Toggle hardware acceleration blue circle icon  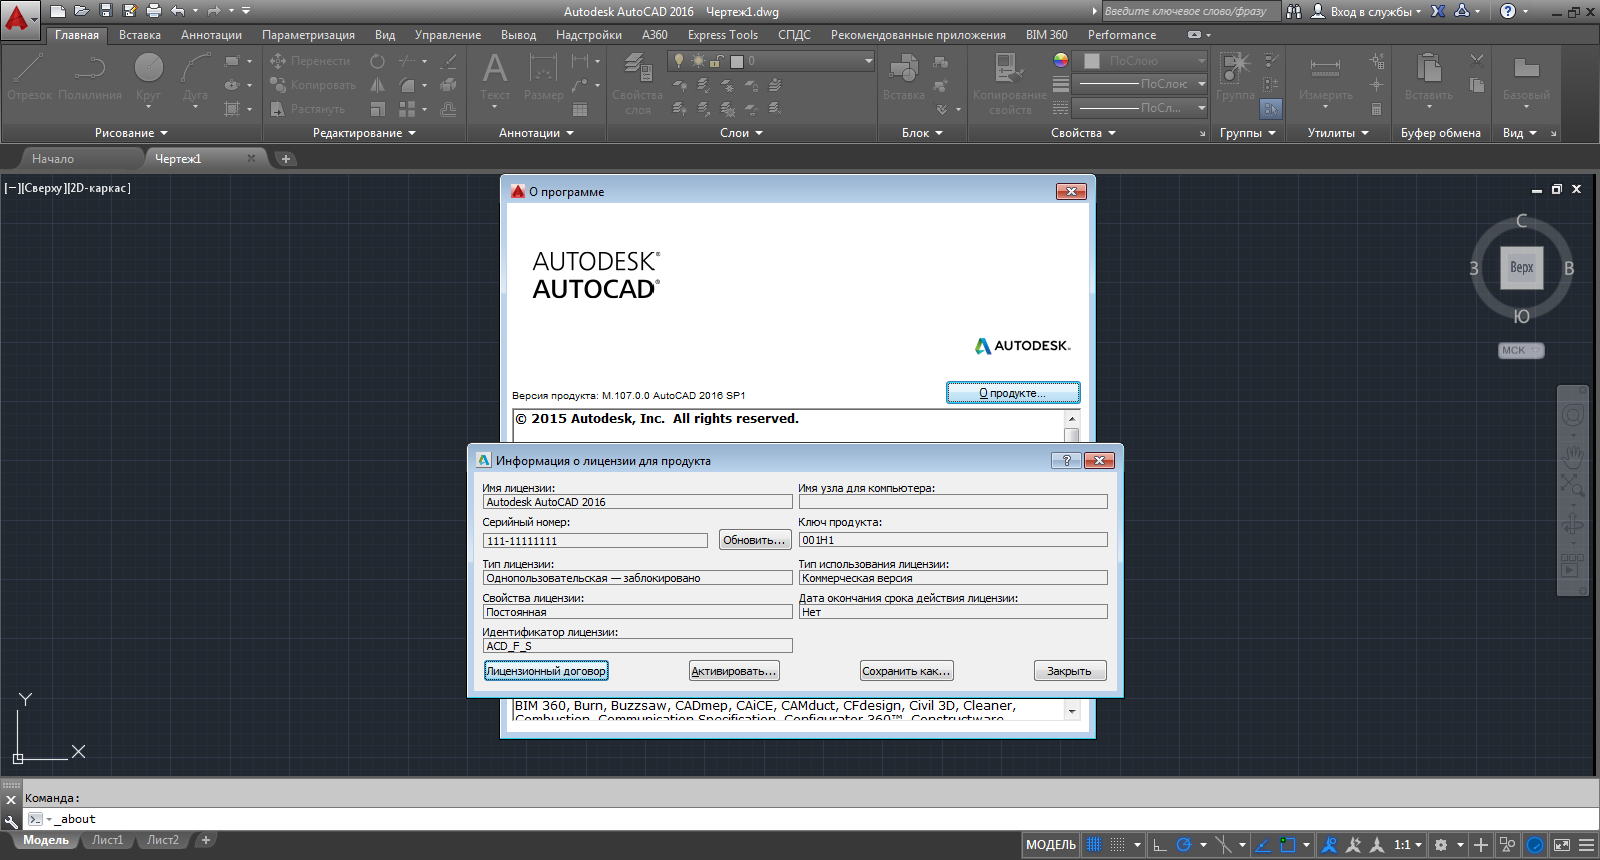pos(1535,845)
